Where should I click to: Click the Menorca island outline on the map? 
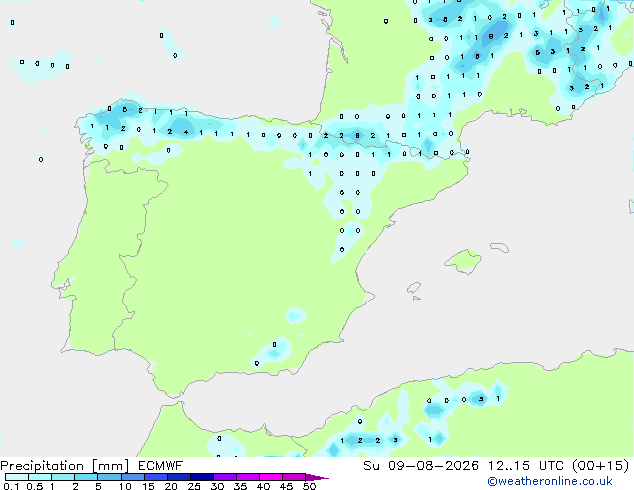500,247
